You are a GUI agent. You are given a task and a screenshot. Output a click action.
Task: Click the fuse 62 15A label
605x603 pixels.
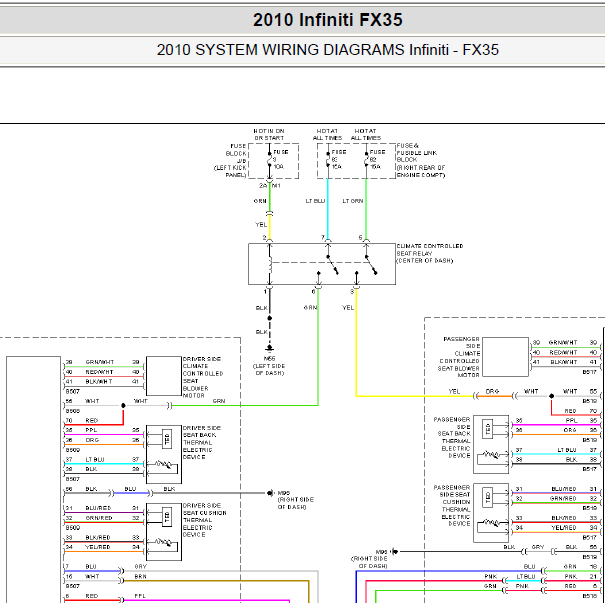point(377,159)
